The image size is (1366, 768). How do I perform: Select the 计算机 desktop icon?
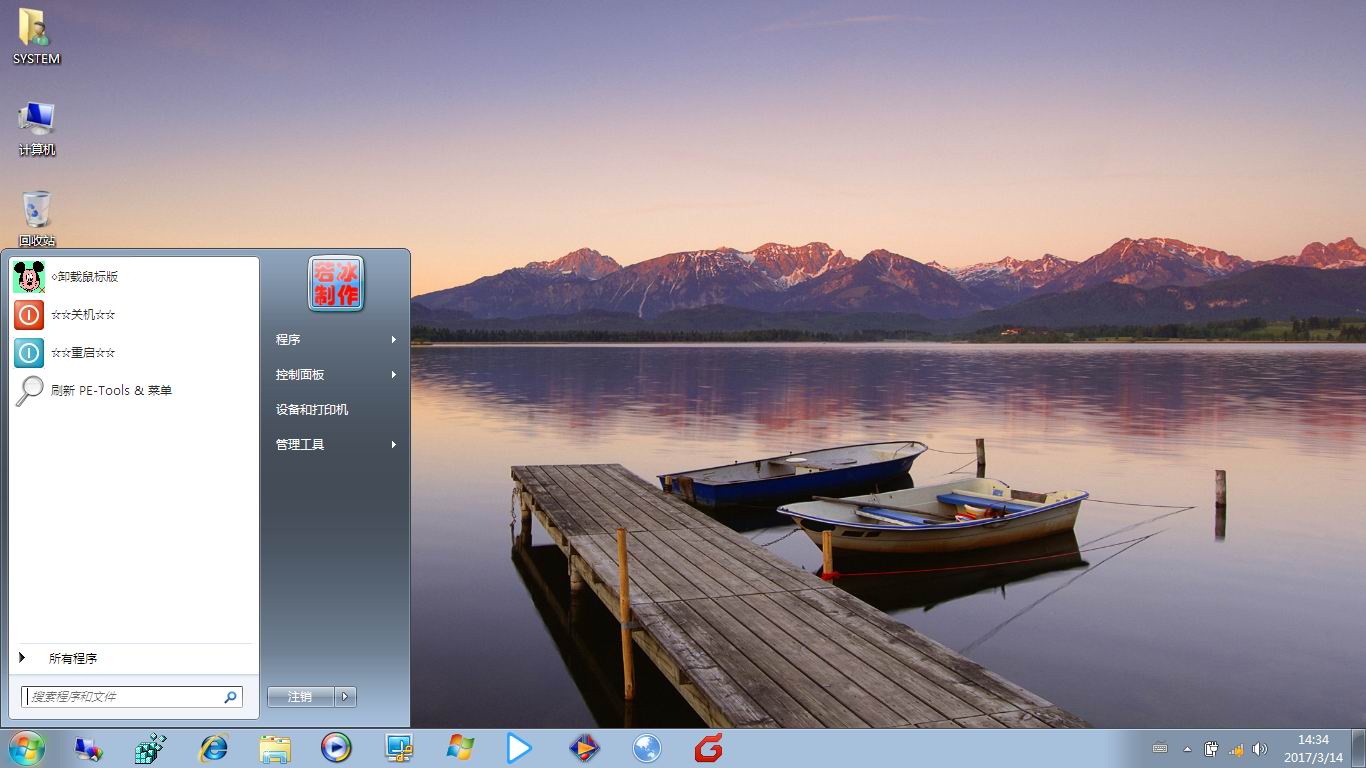[x=37, y=128]
